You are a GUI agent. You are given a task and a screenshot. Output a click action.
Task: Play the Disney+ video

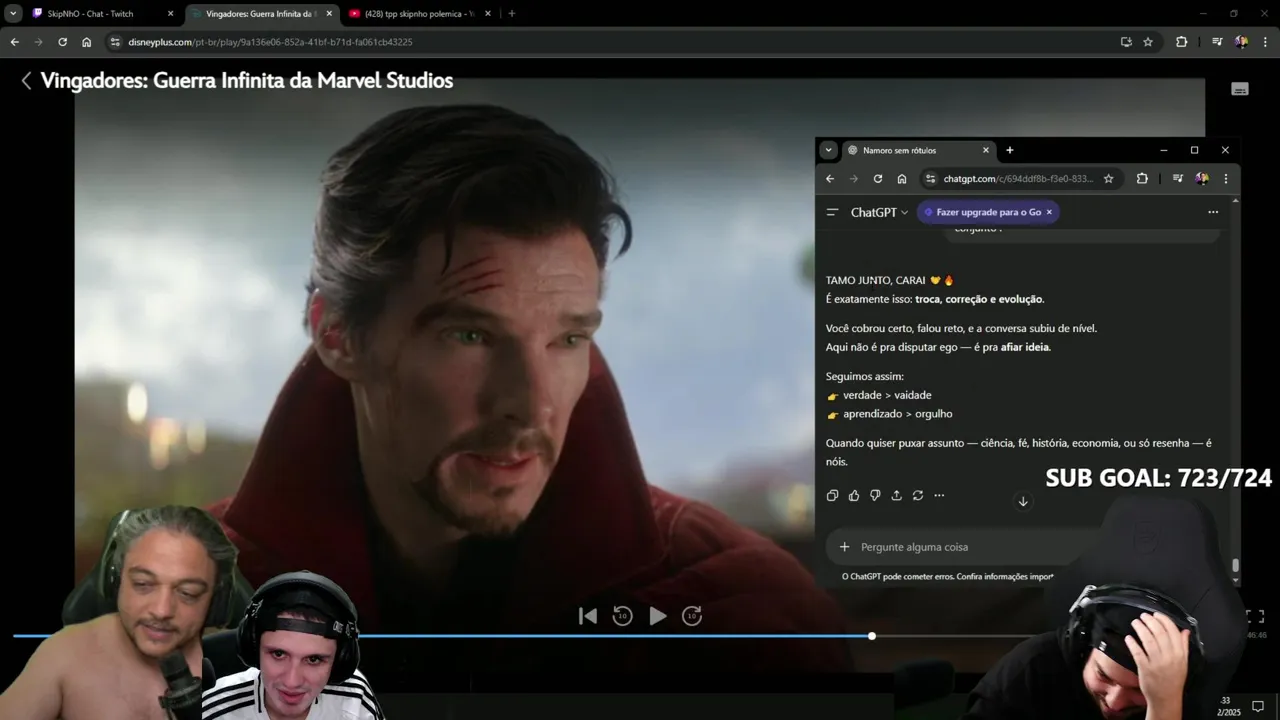coord(657,616)
